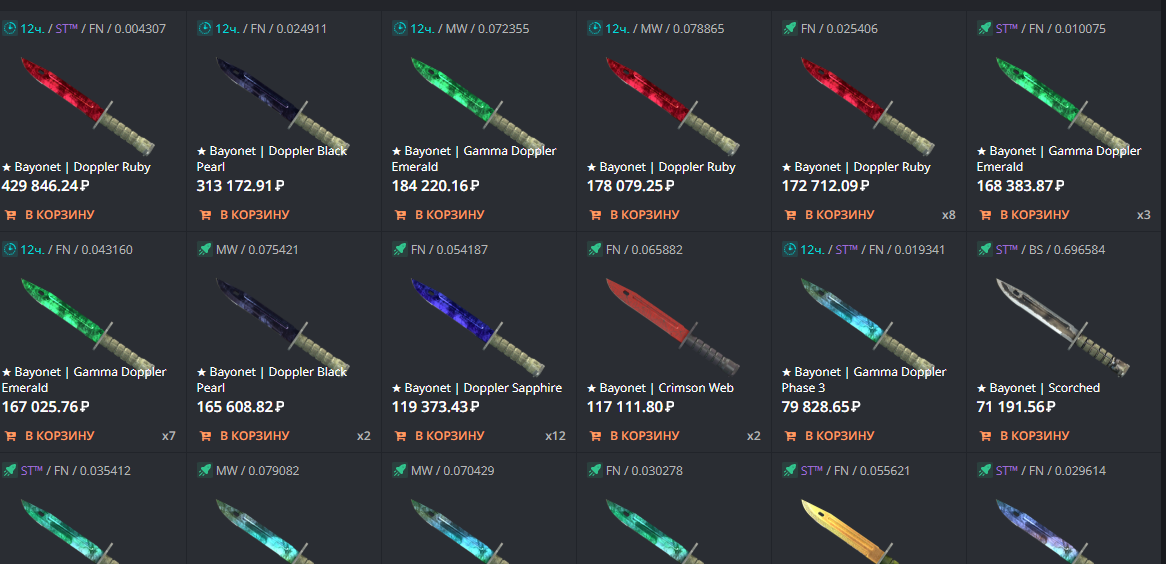Click the x12 quantity on Doppler Sapphire
The height and width of the screenshot is (564, 1166).
pos(555,436)
